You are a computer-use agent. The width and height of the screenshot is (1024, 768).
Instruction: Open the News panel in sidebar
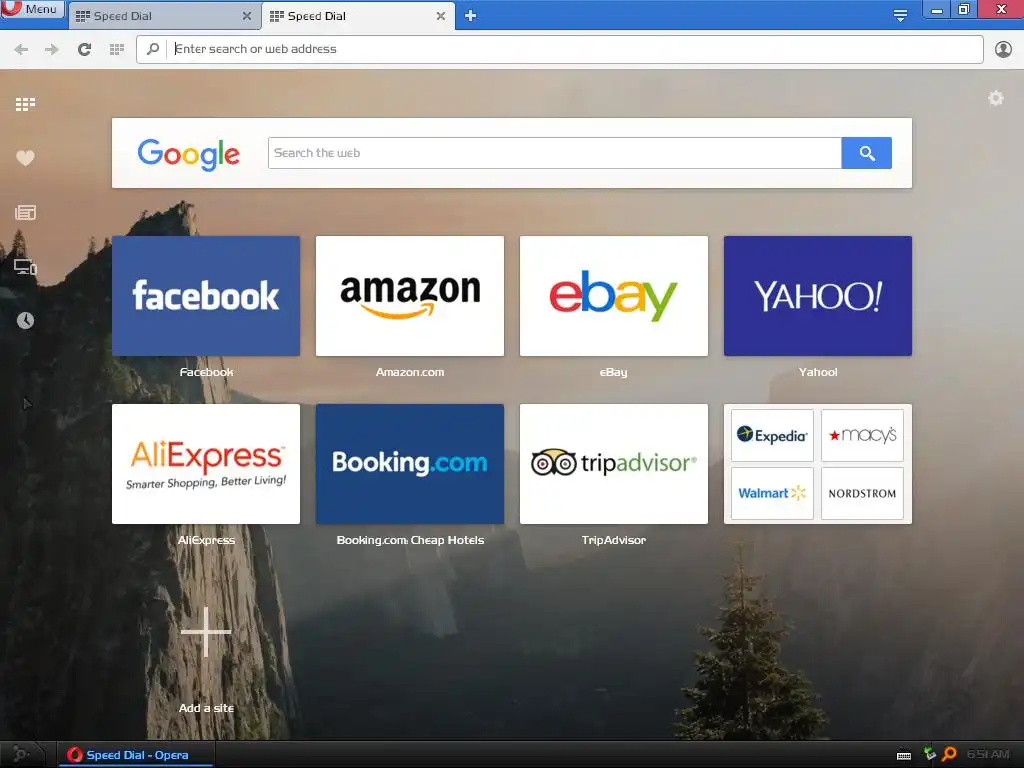click(25, 212)
